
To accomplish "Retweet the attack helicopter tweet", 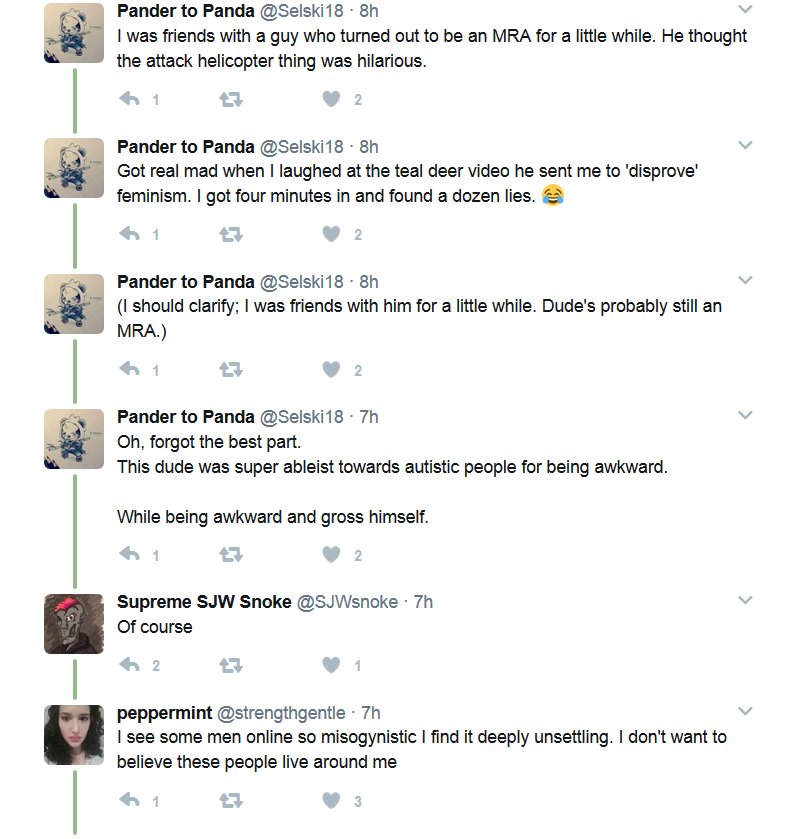I will [x=231, y=100].
